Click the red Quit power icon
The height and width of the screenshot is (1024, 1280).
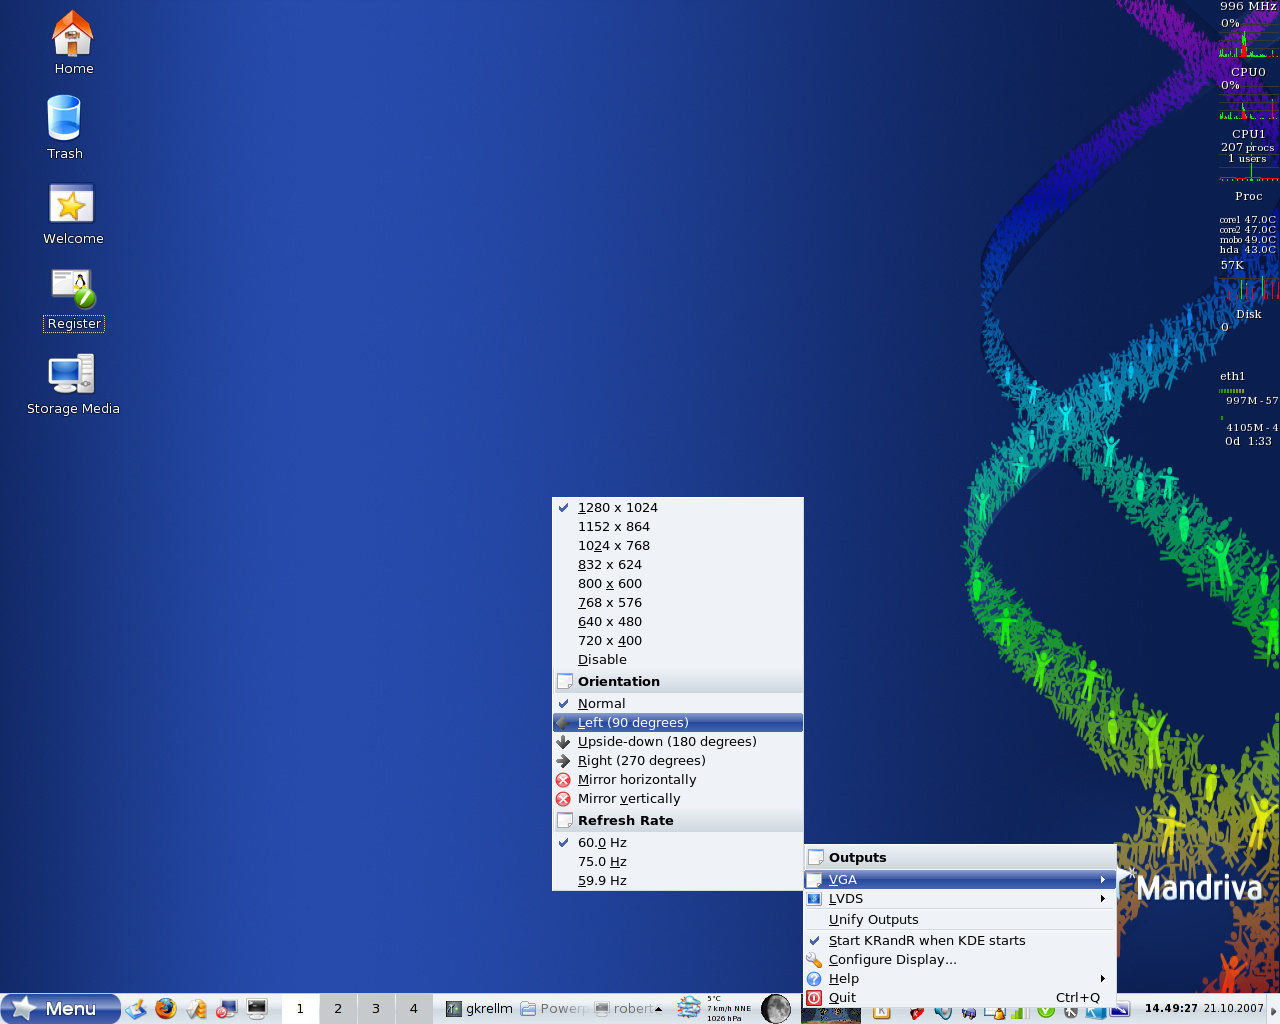pyautogui.click(x=814, y=998)
